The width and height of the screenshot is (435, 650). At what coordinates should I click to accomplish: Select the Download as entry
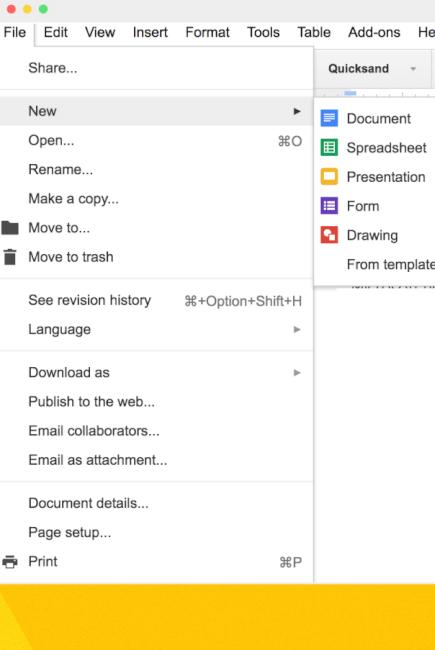156,373
